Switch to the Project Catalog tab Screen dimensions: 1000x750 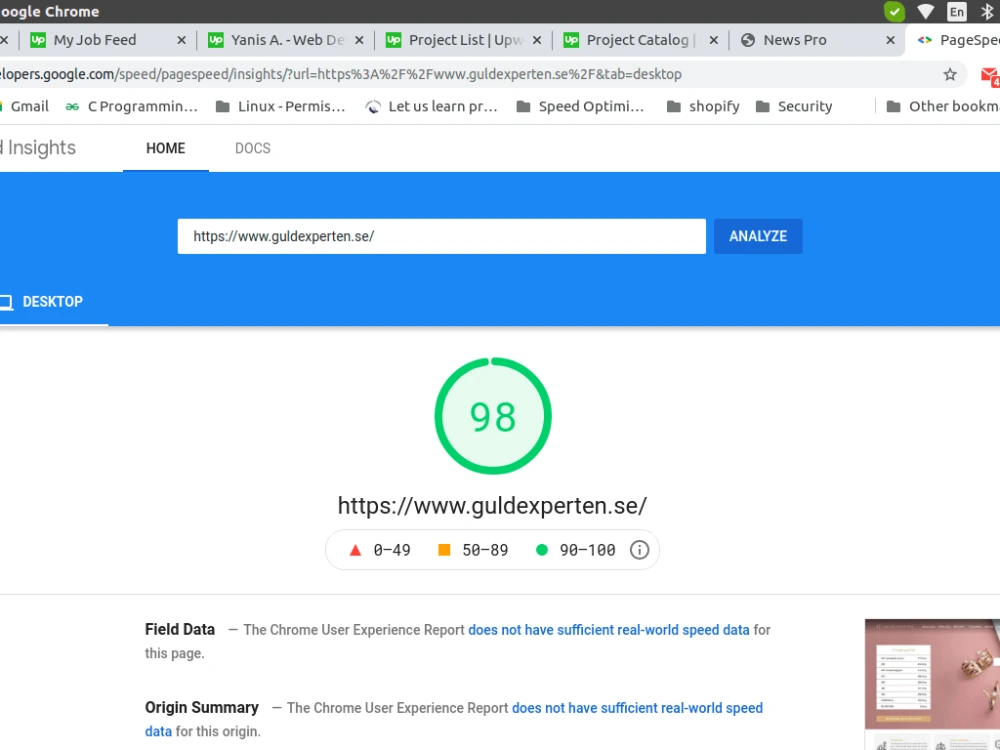[638, 40]
